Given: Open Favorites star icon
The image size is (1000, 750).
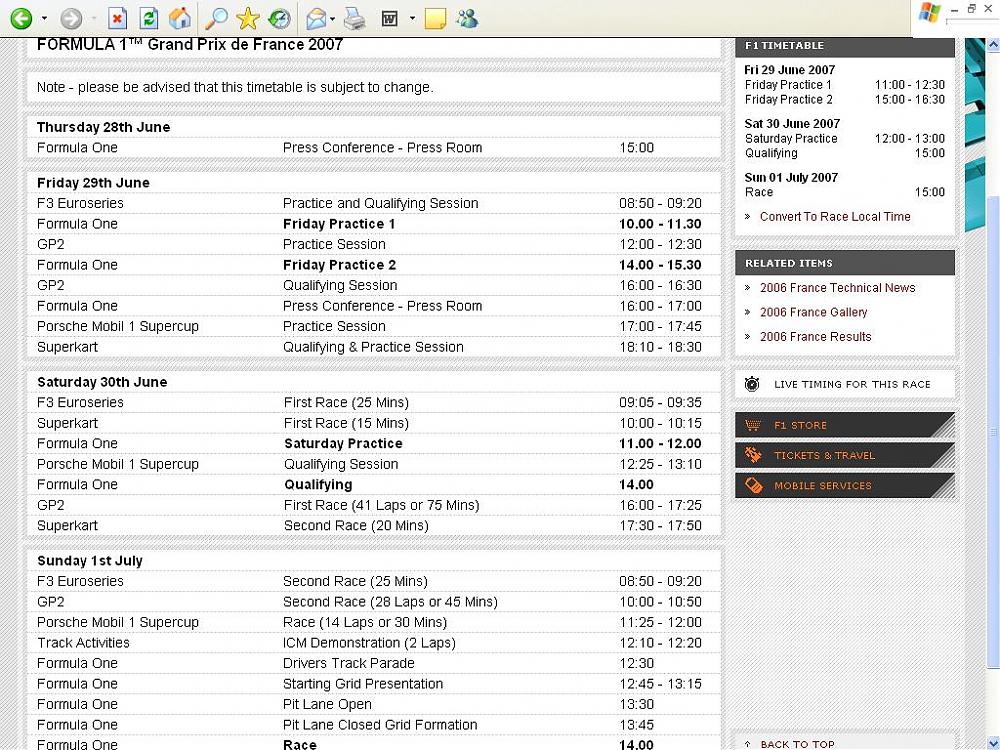Looking at the screenshot, I should [248, 18].
